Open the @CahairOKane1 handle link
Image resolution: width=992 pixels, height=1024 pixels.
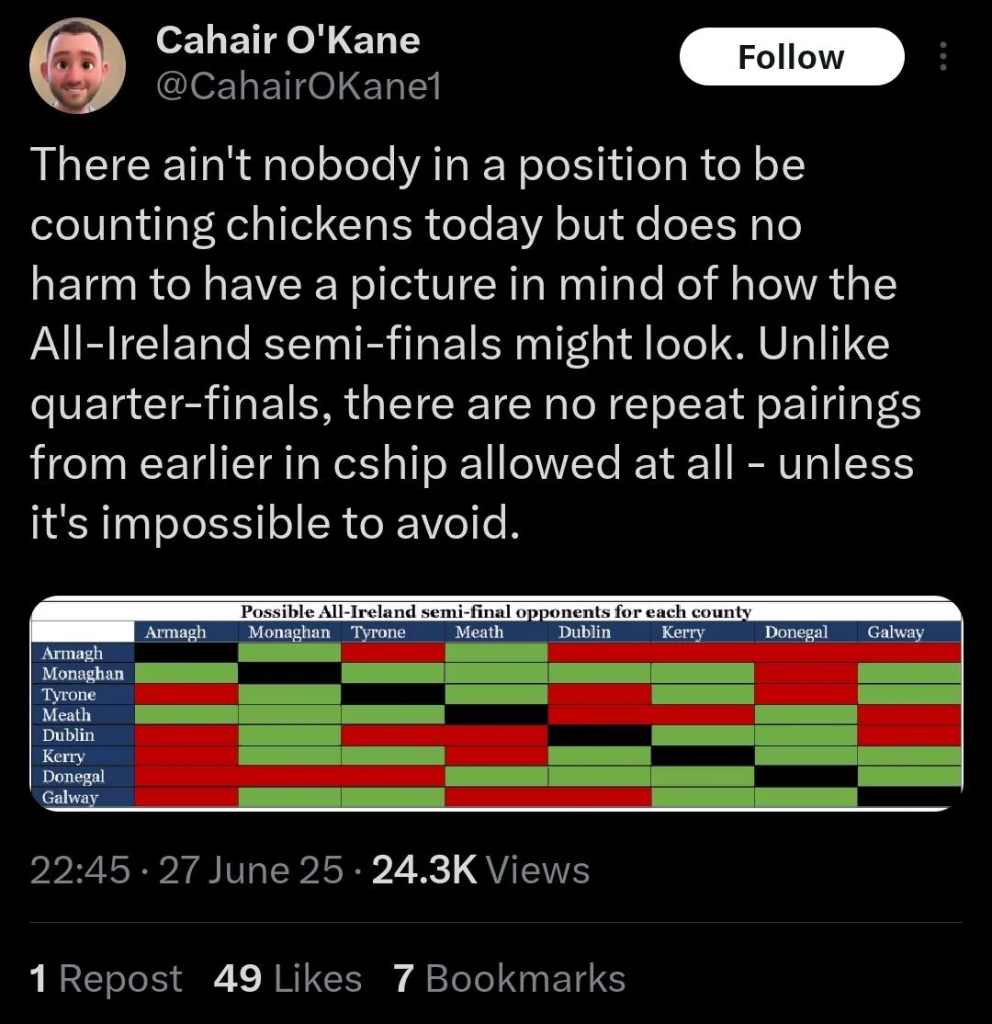(x=298, y=86)
